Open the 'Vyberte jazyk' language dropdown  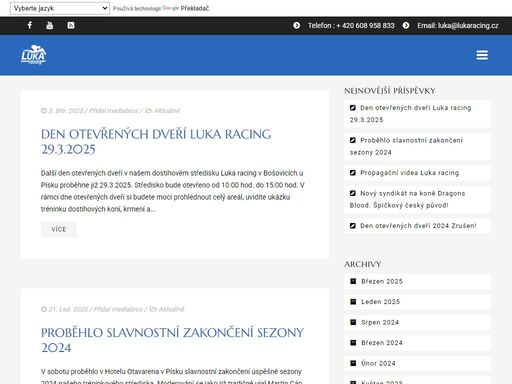click(x=60, y=8)
